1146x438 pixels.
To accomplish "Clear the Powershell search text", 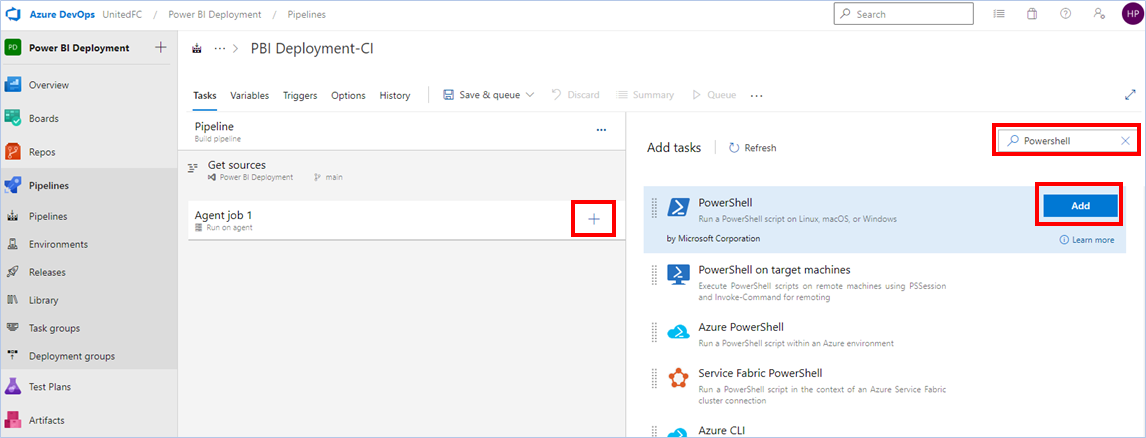I will coord(1126,140).
